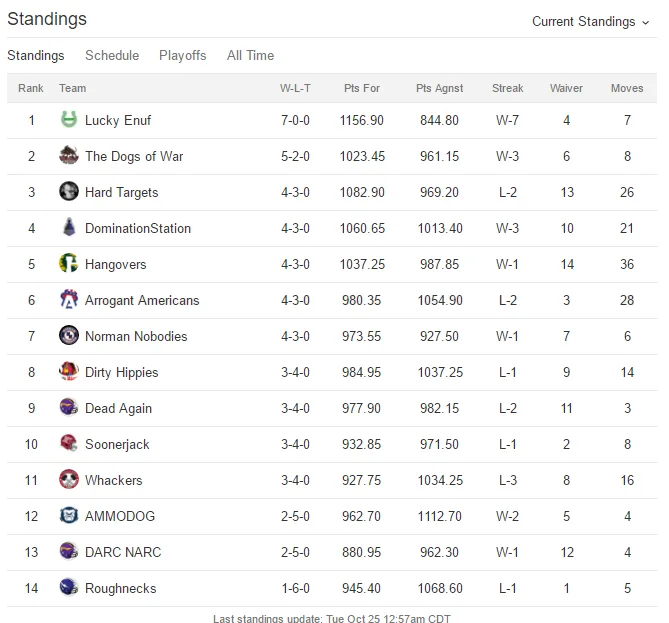Click the Soonerjack red helmet icon
Image resolution: width=669 pixels, height=623 pixels.
pos(69,443)
